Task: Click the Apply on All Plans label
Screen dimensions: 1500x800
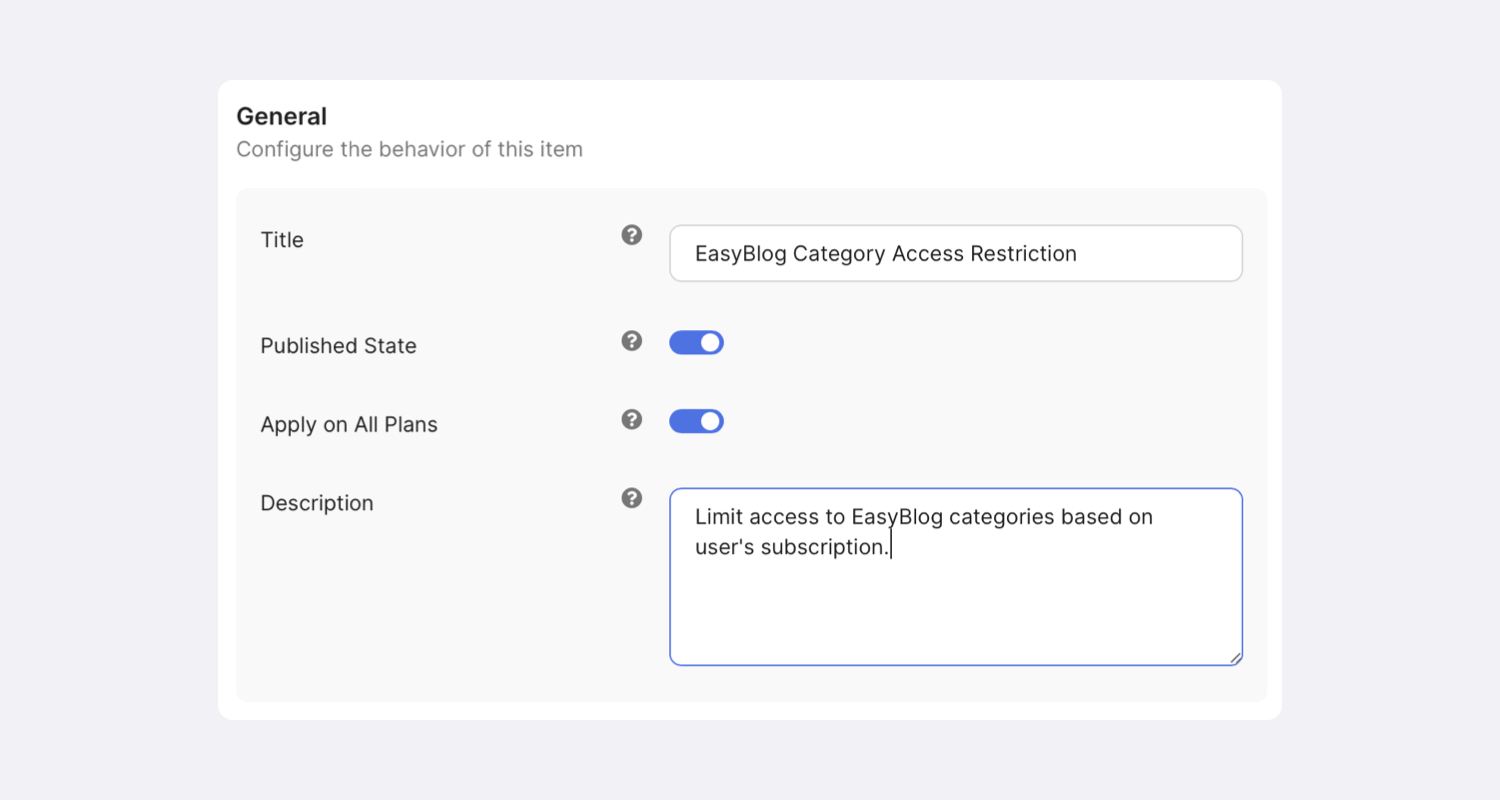Action: [349, 424]
